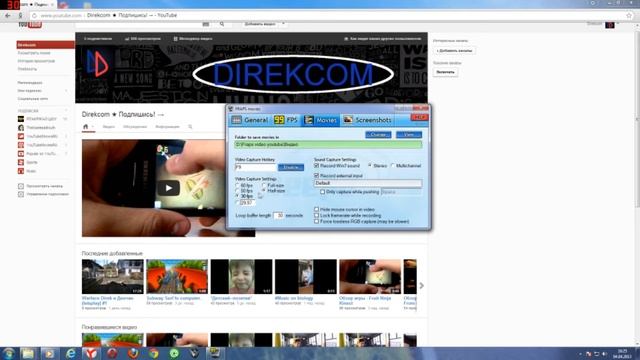Screen dimensions: 640x360
Task: Open Yandex browser from taskbar
Action: coord(91,353)
